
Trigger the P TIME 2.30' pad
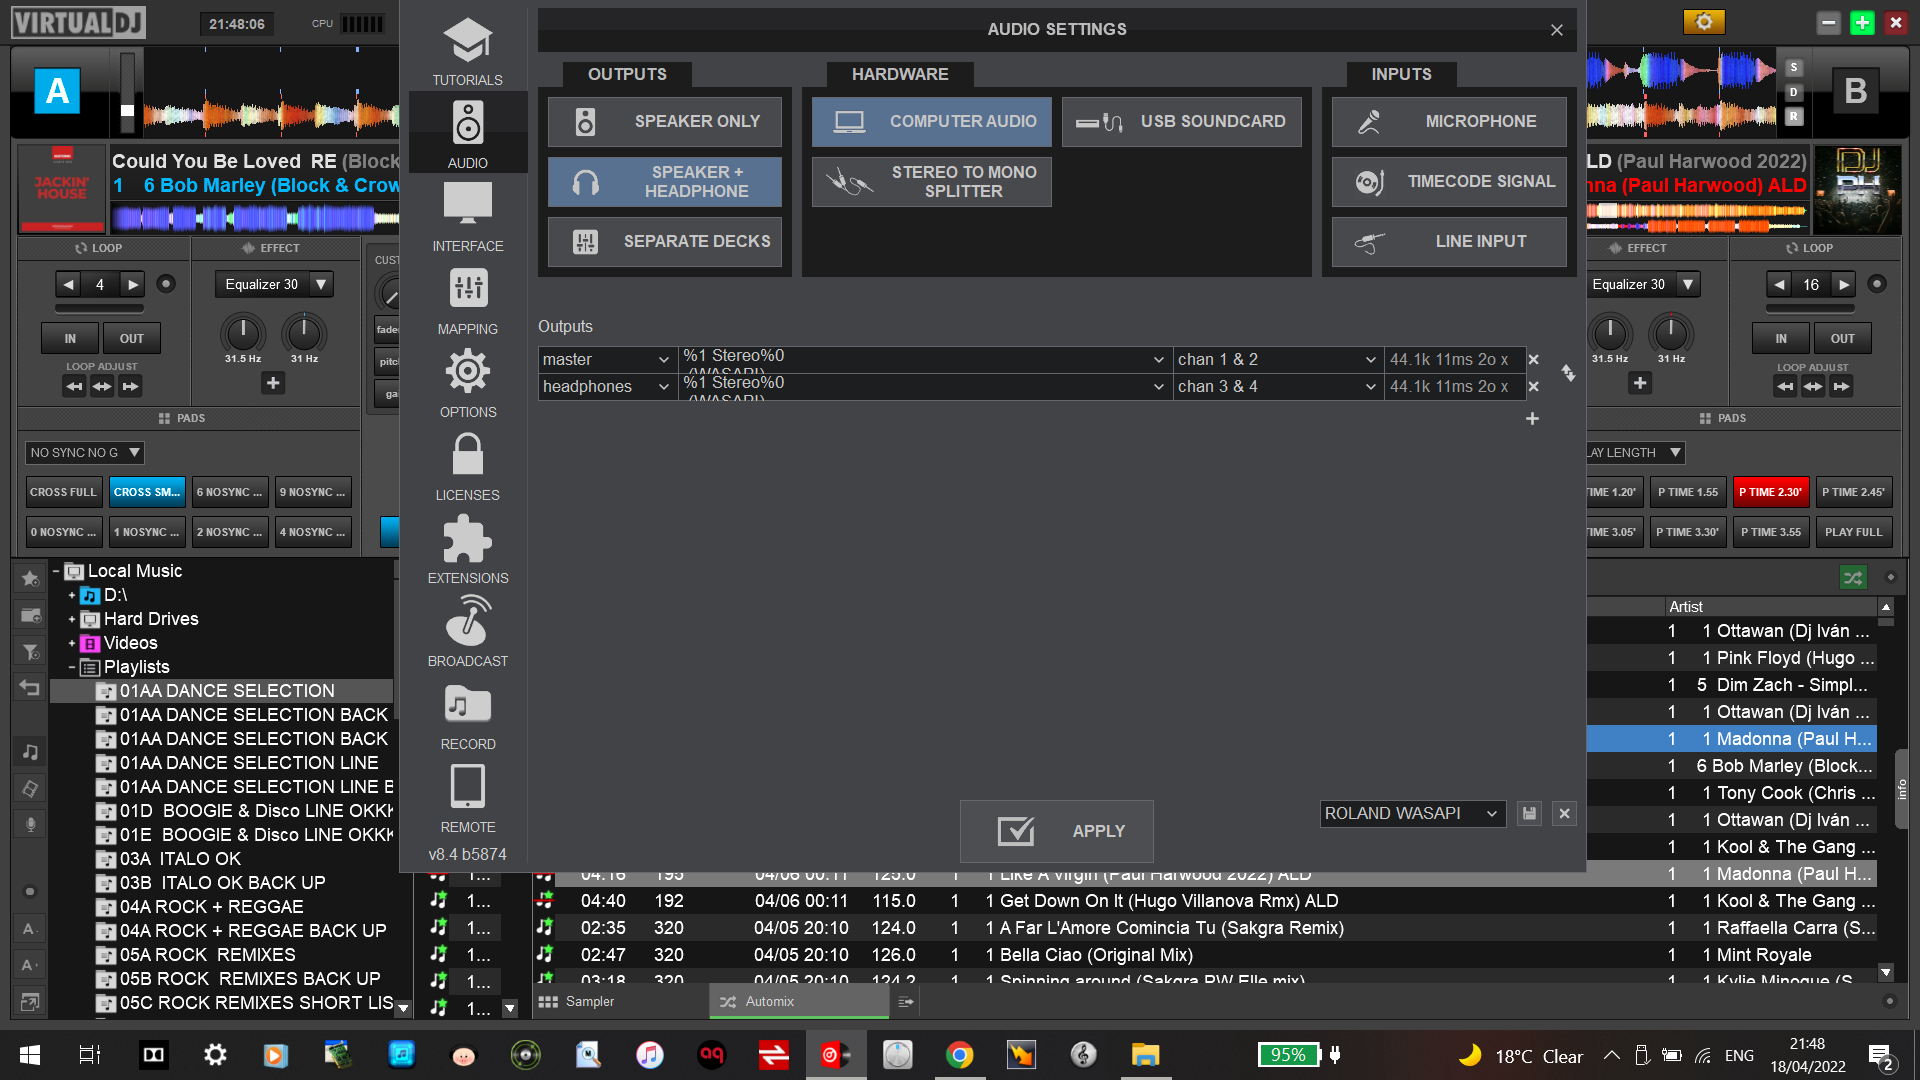pyautogui.click(x=1770, y=492)
